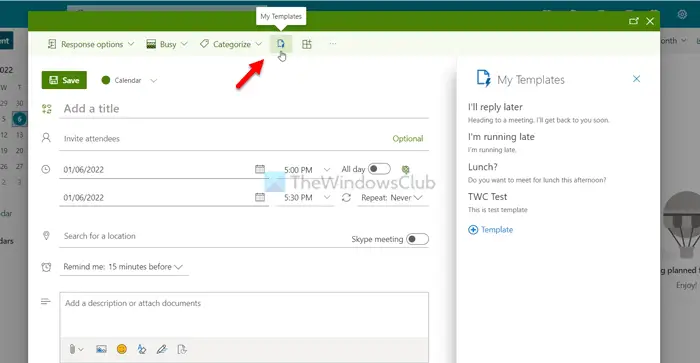
Task: Click the text formatting options icon
Action: [142, 349]
